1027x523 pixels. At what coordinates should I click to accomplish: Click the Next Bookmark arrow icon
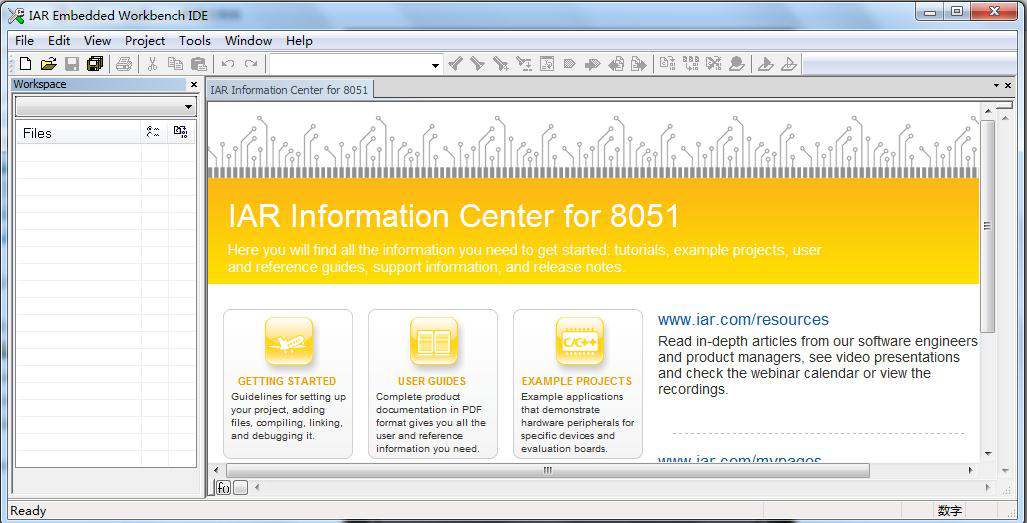[592, 64]
